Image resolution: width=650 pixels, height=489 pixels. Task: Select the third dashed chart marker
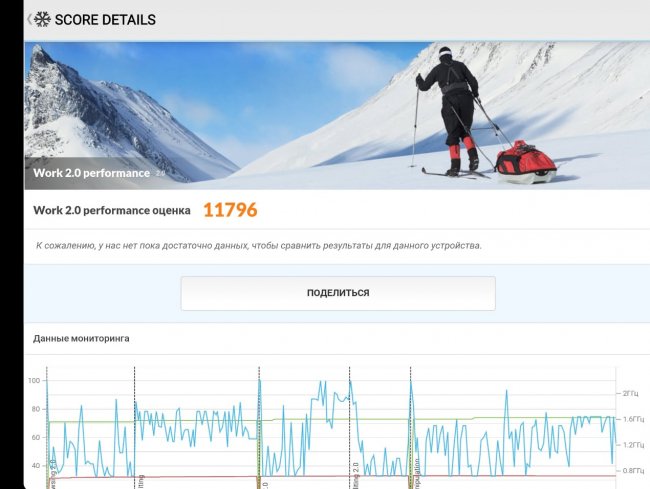pos(259,425)
